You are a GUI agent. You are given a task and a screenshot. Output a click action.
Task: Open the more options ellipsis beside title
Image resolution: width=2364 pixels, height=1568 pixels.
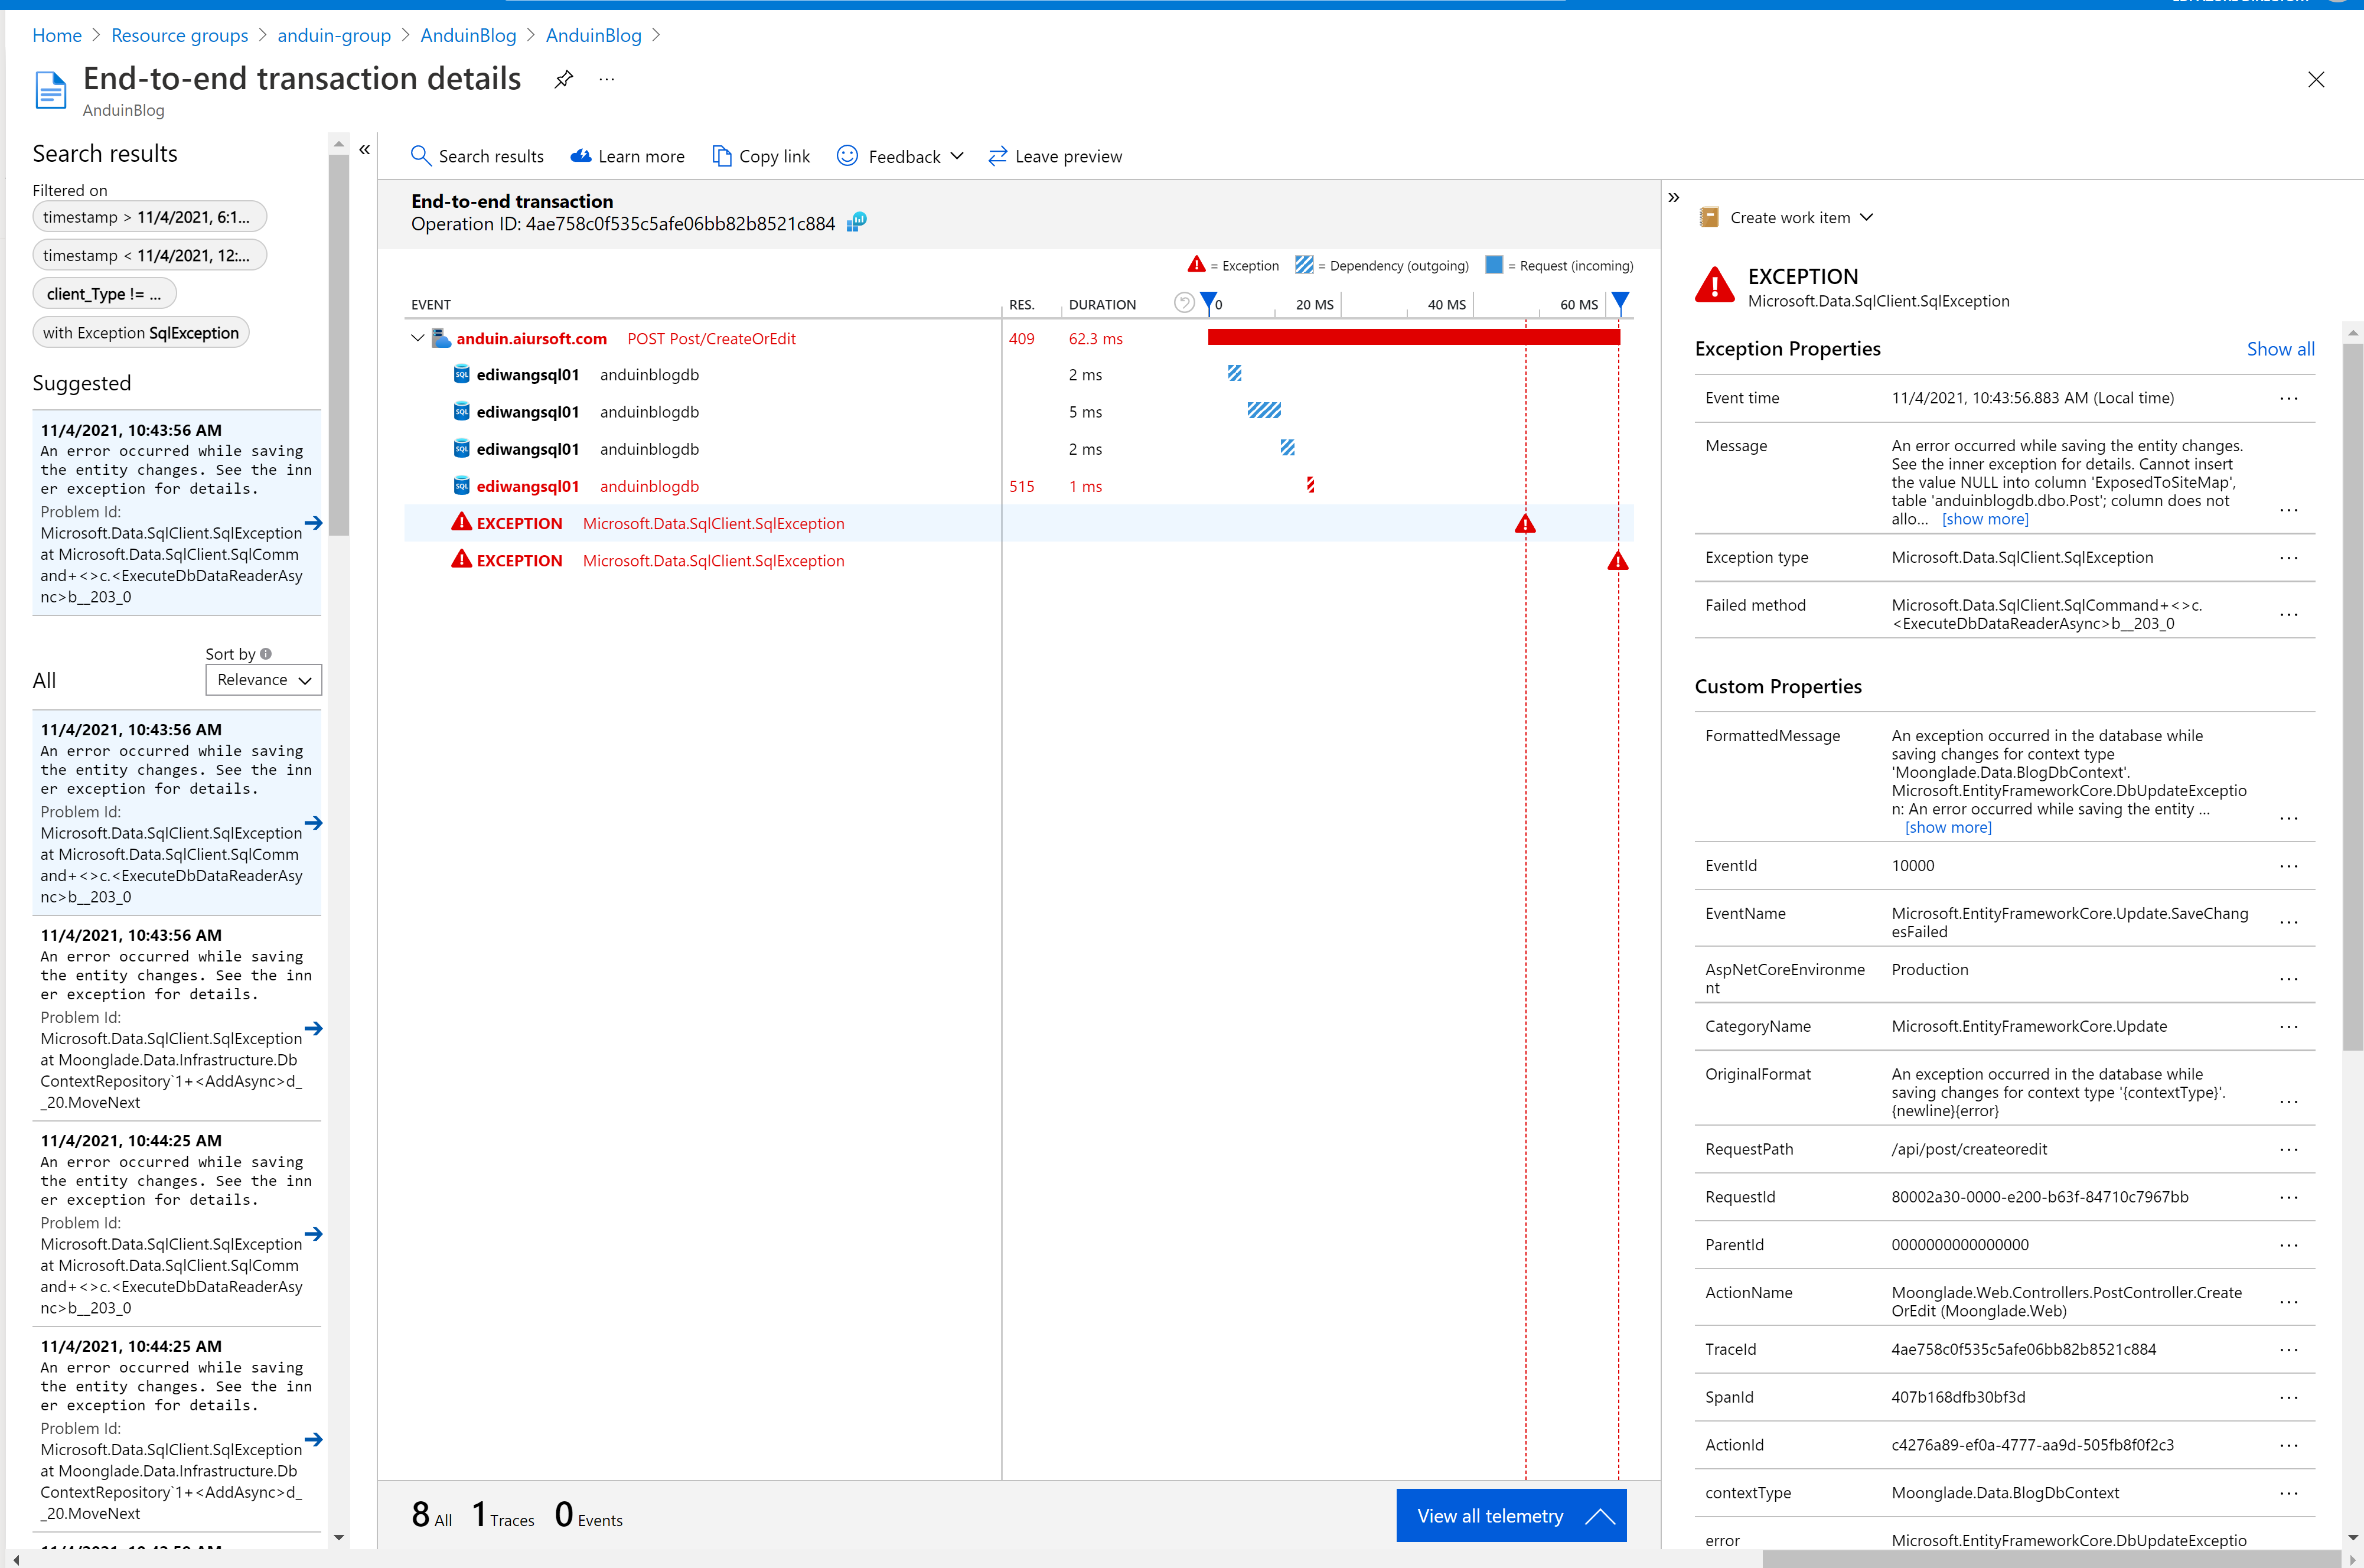[607, 79]
